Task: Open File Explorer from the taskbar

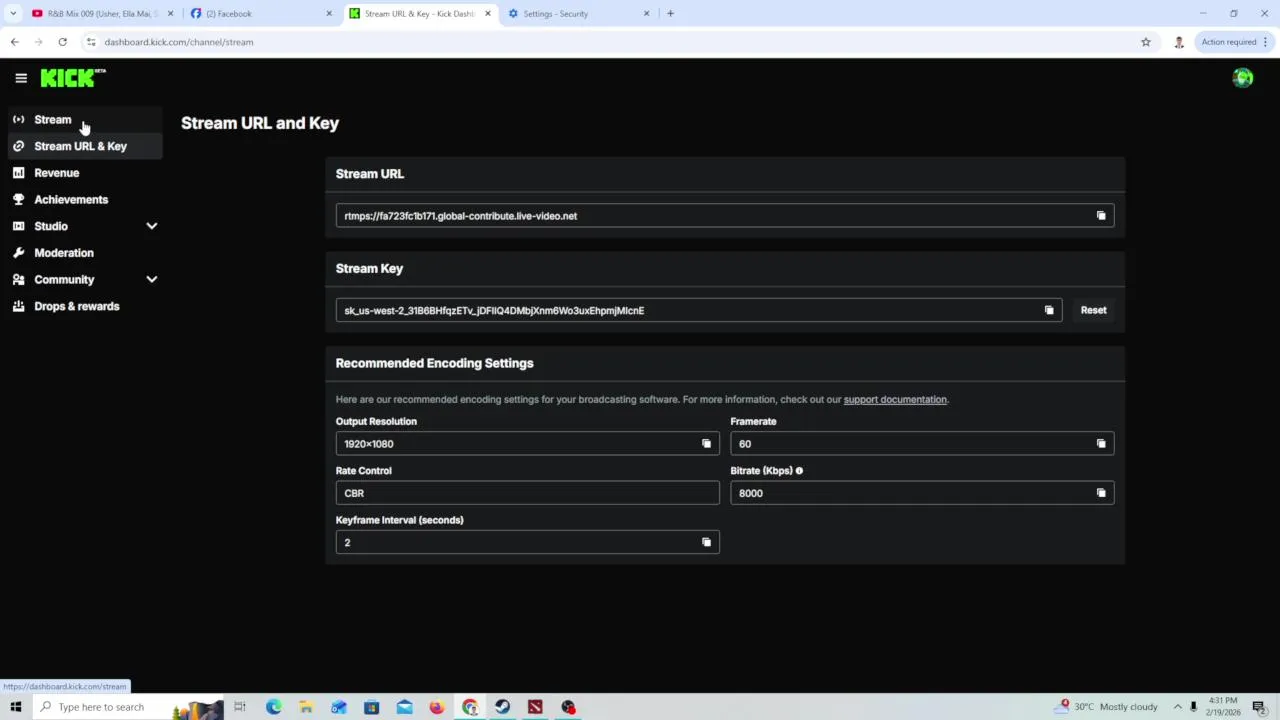Action: (x=306, y=707)
